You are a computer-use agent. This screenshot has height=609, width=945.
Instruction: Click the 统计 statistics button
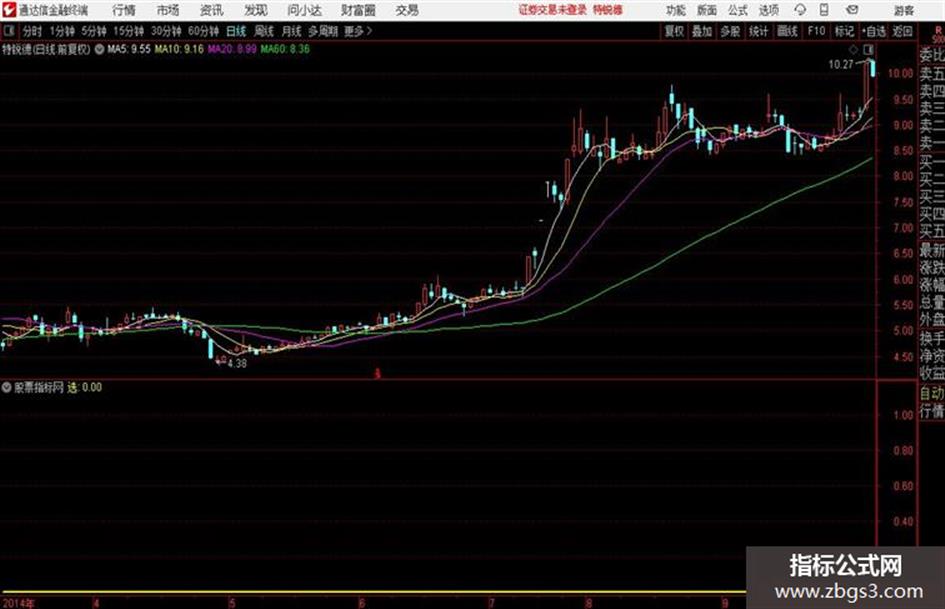(759, 31)
